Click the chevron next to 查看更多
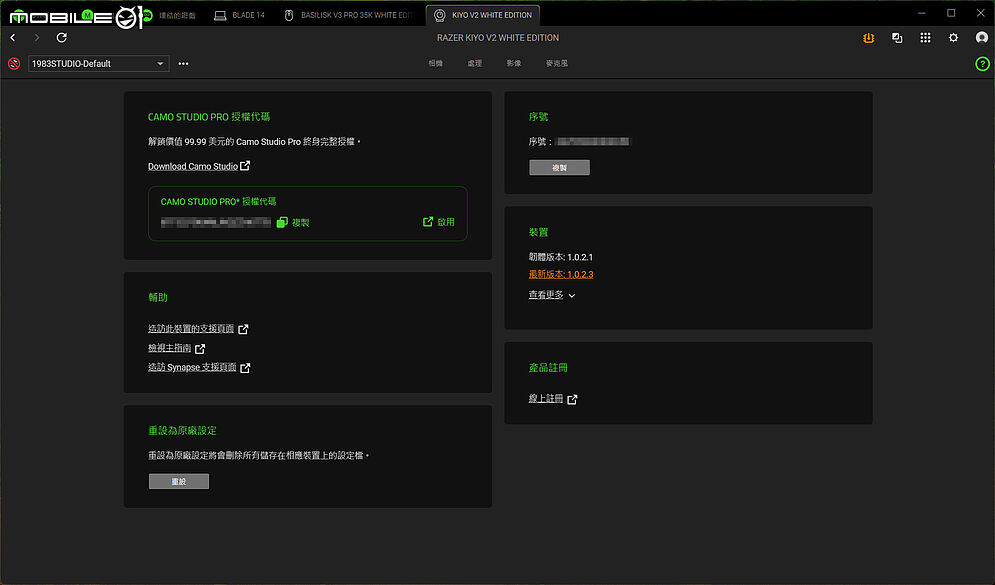Screen dimensions: 995x585 (572, 296)
